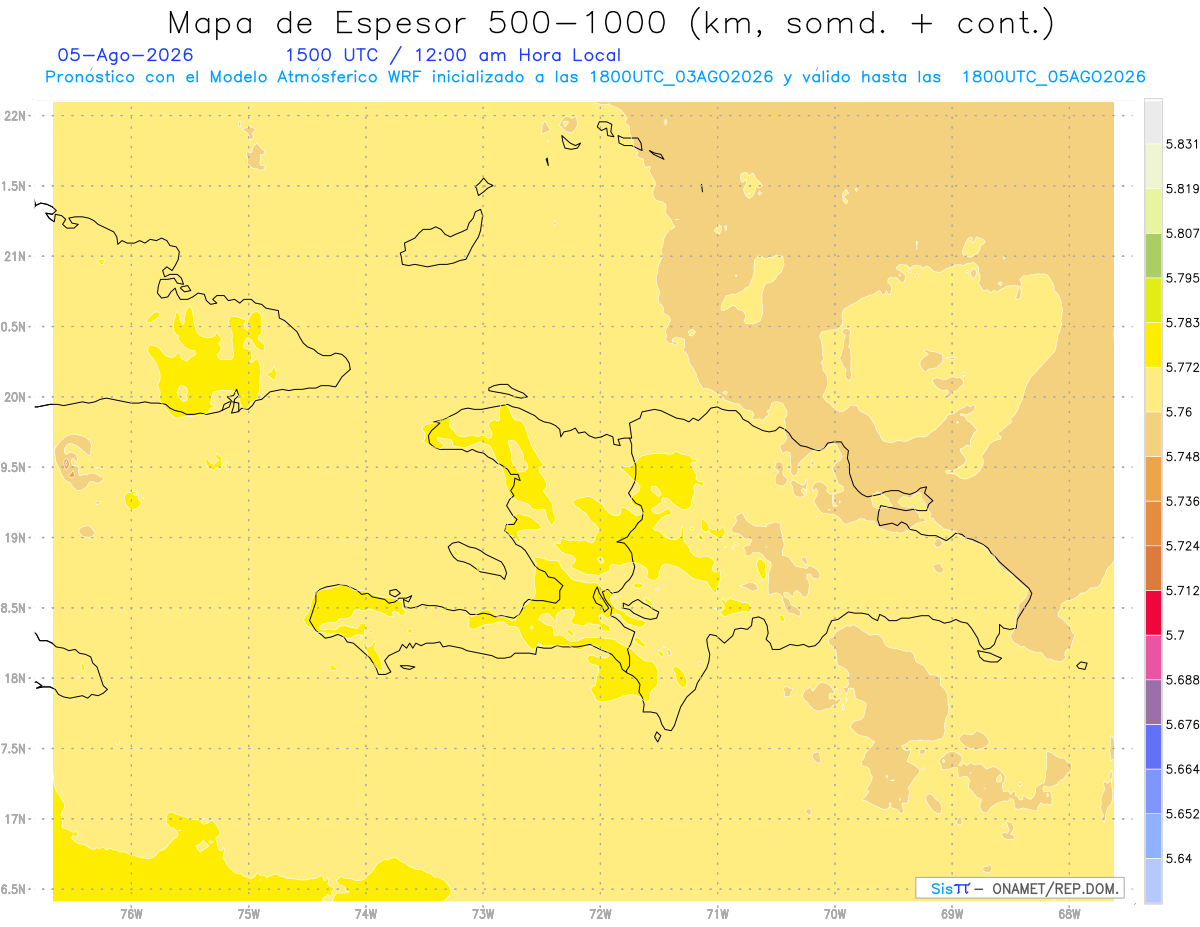Click the longitude label "72W"

coord(600,913)
